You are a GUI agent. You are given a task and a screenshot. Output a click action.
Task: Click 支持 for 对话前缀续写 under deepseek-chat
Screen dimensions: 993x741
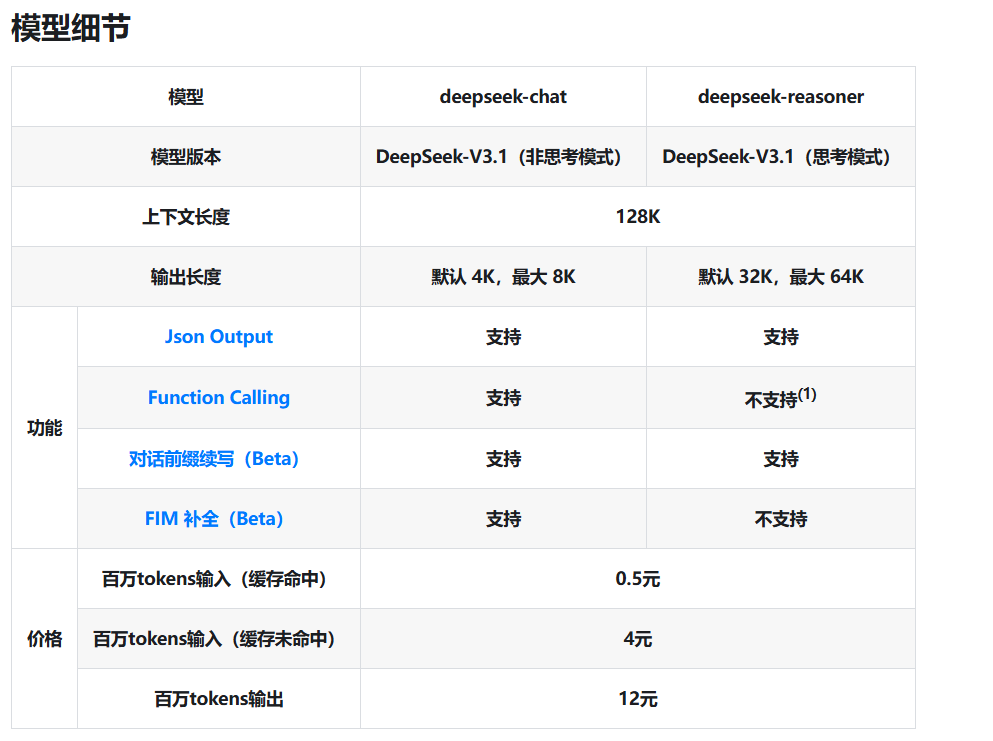(x=503, y=459)
